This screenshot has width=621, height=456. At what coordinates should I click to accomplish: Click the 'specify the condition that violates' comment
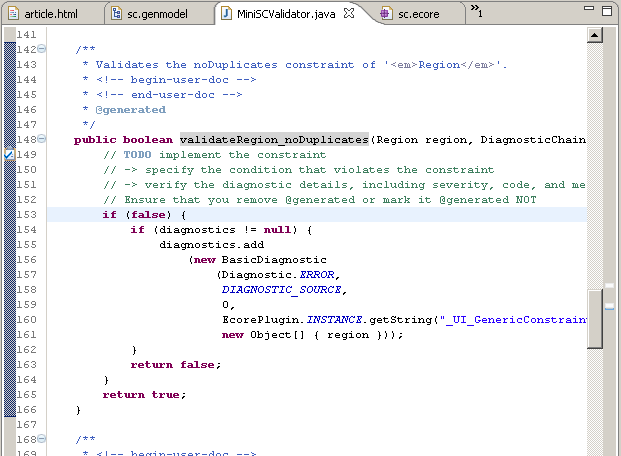pyautogui.click(x=299, y=170)
